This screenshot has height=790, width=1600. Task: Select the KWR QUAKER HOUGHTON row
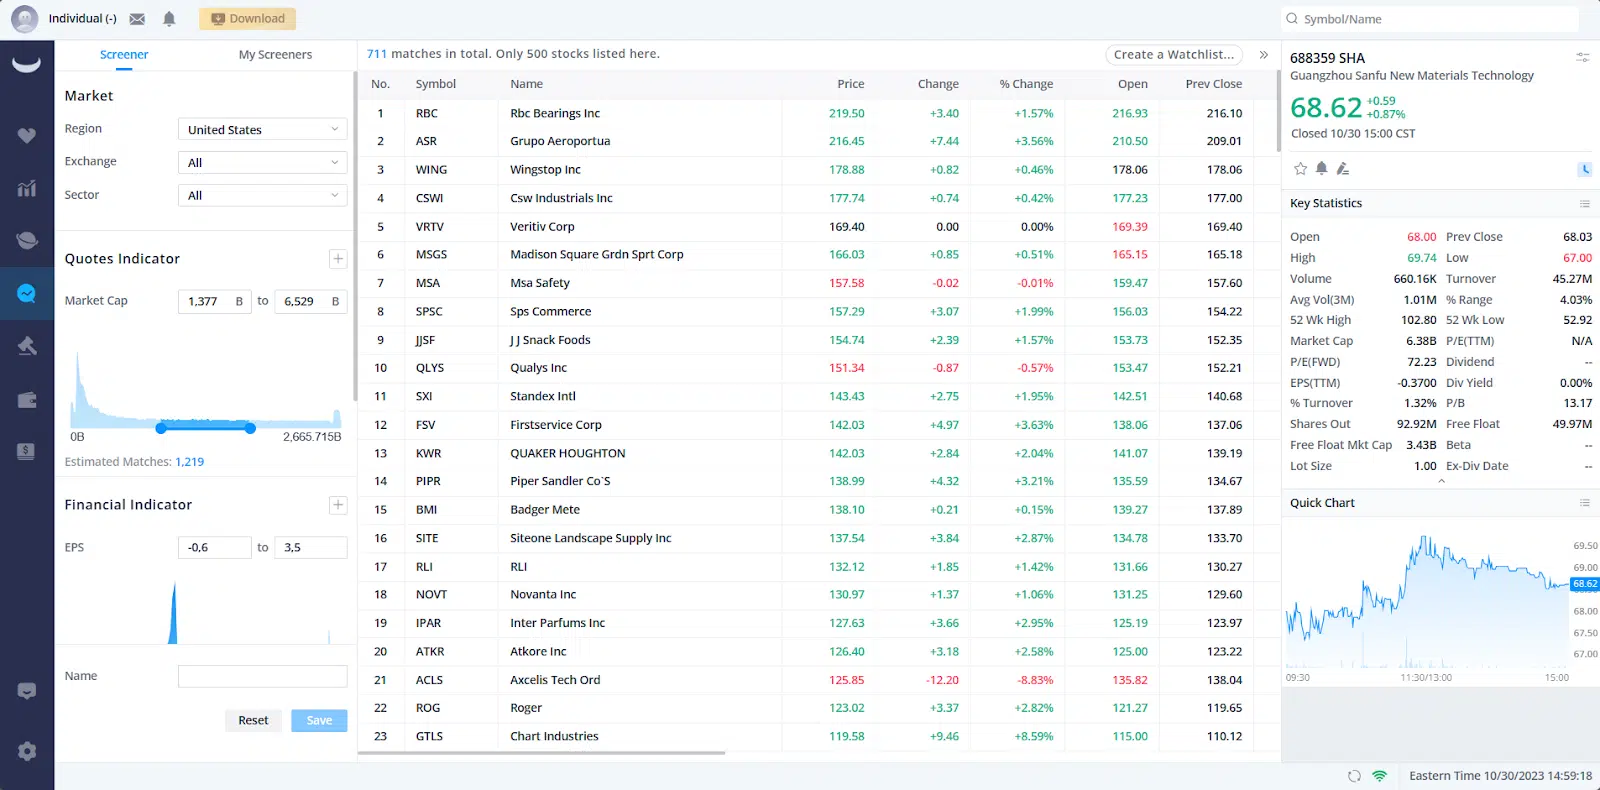817,453
